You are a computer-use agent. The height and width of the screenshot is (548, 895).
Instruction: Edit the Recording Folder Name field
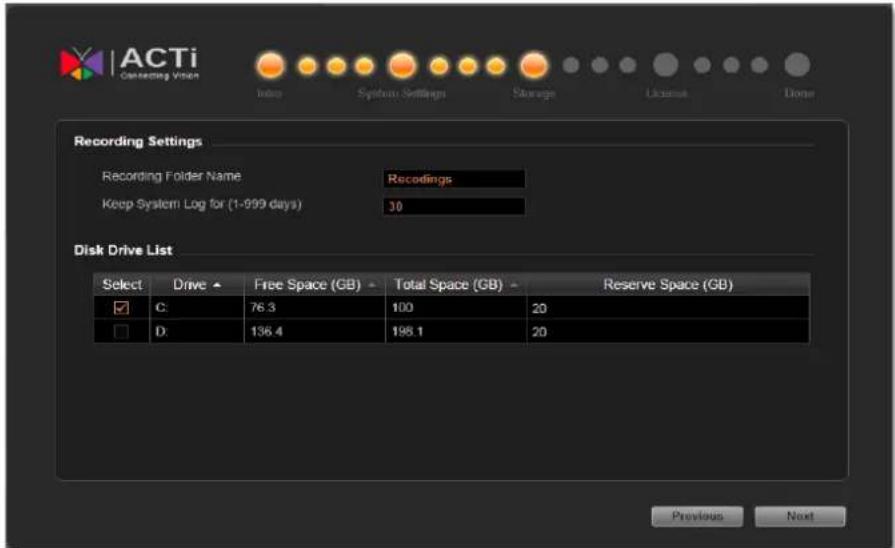[454, 179]
